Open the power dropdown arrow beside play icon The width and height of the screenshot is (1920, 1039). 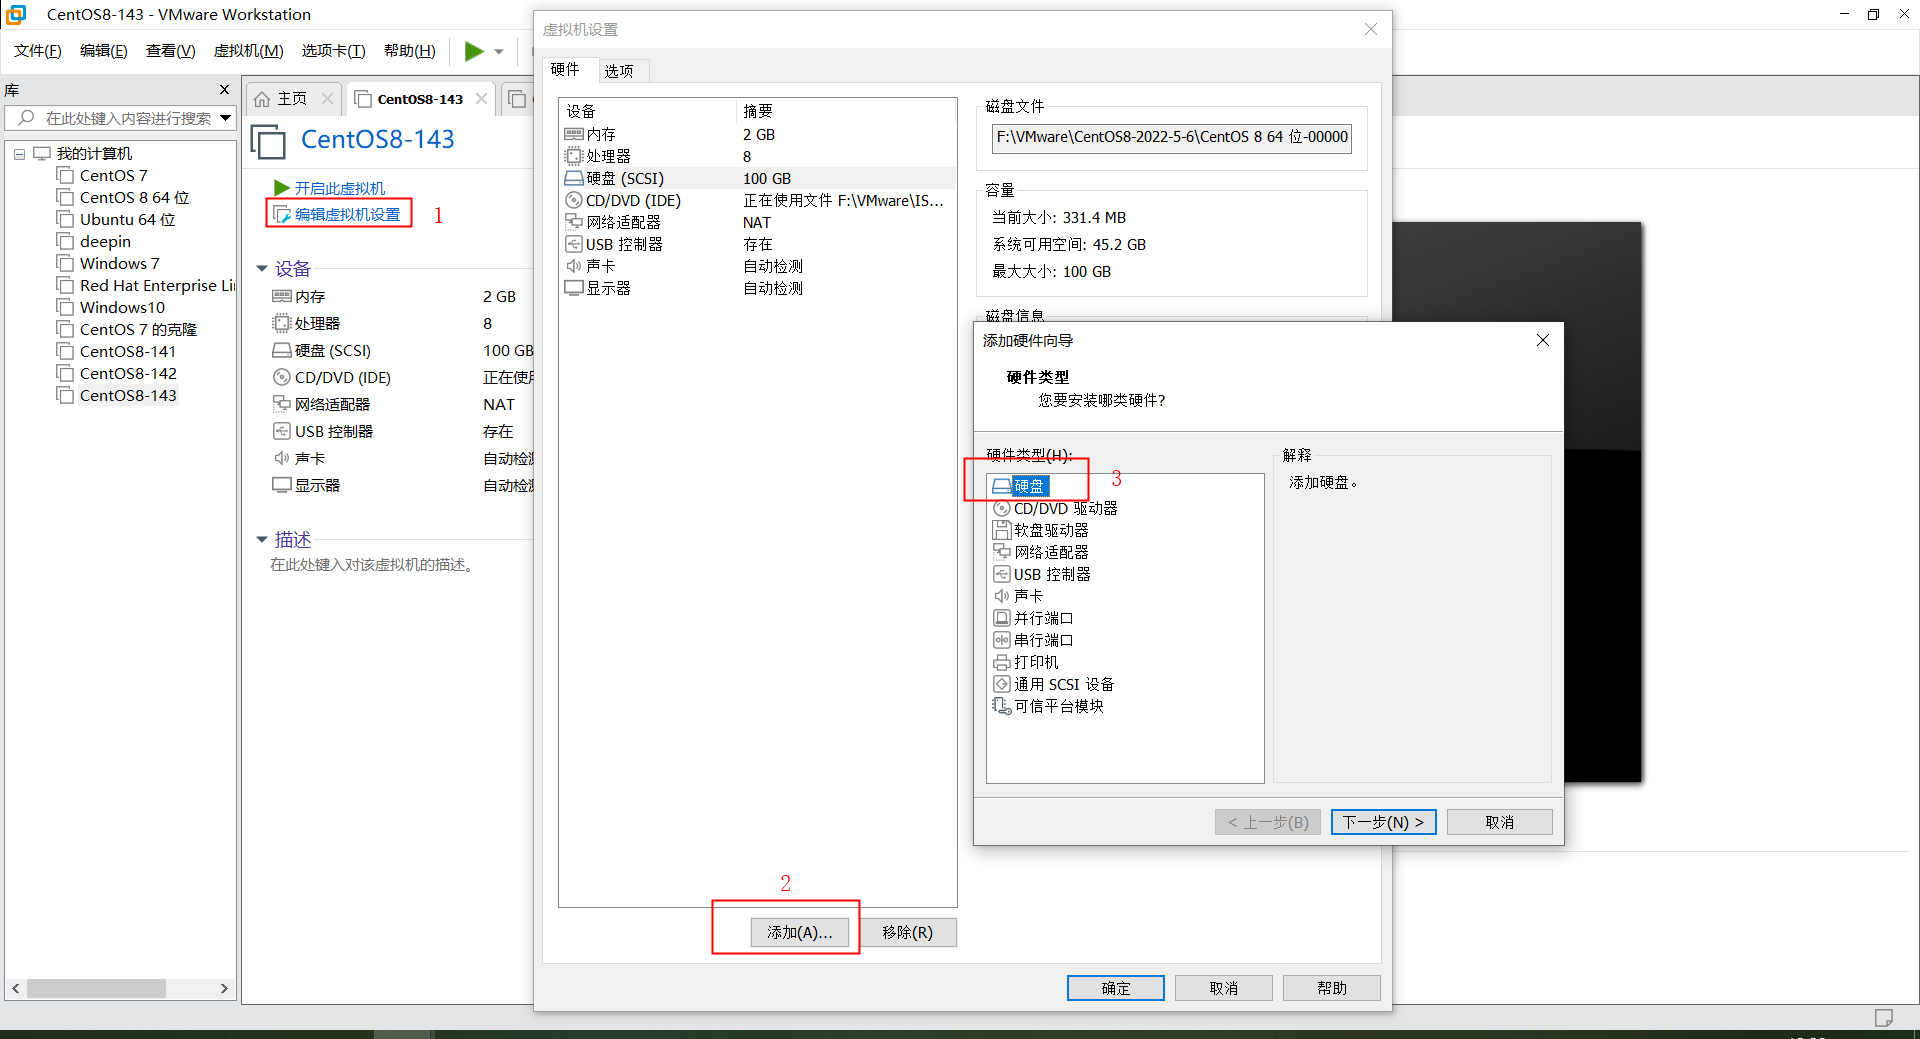click(499, 52)
